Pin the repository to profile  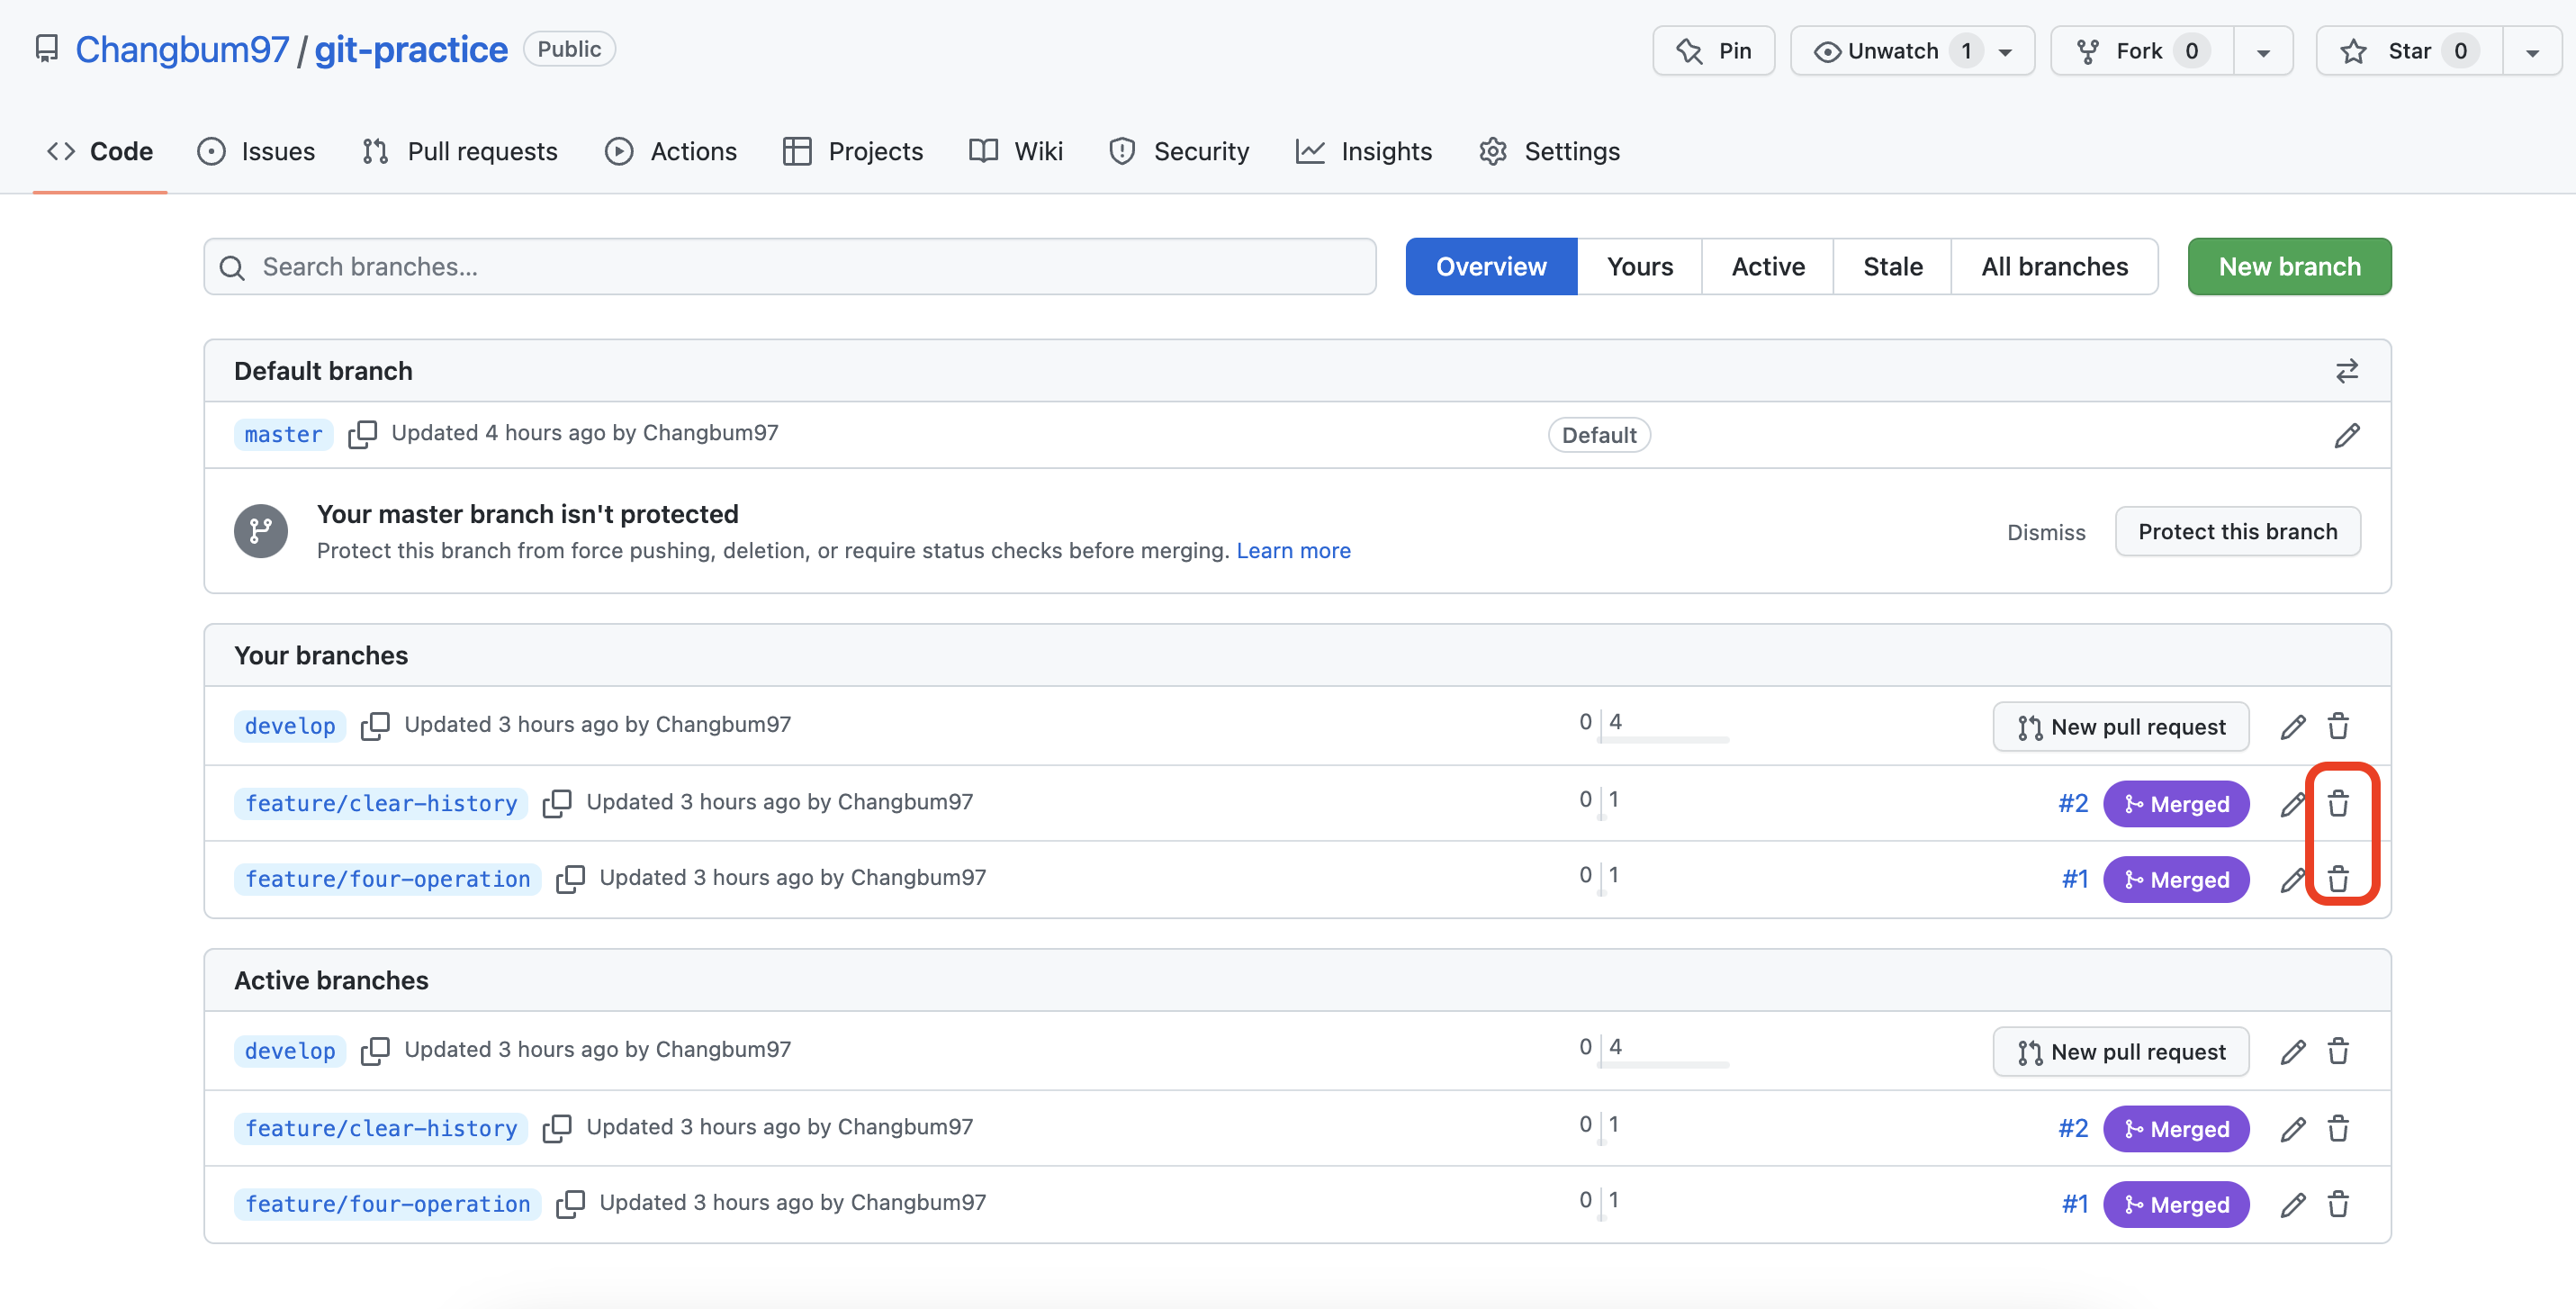click(x=1713, y=51)
